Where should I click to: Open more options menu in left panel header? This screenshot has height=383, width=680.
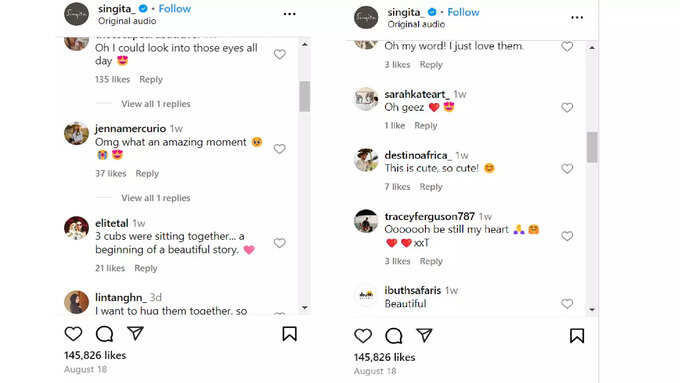tap(289, 14)
